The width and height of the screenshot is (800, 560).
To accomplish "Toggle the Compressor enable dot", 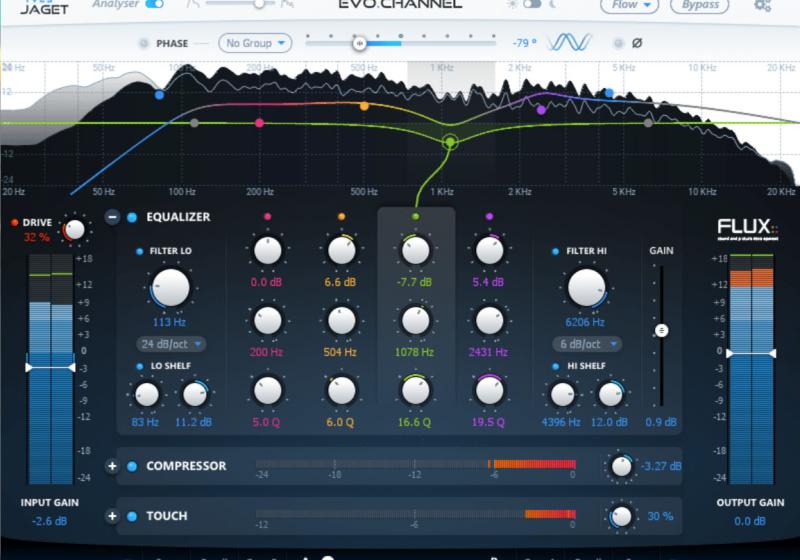I will click(x=132, y=466).
